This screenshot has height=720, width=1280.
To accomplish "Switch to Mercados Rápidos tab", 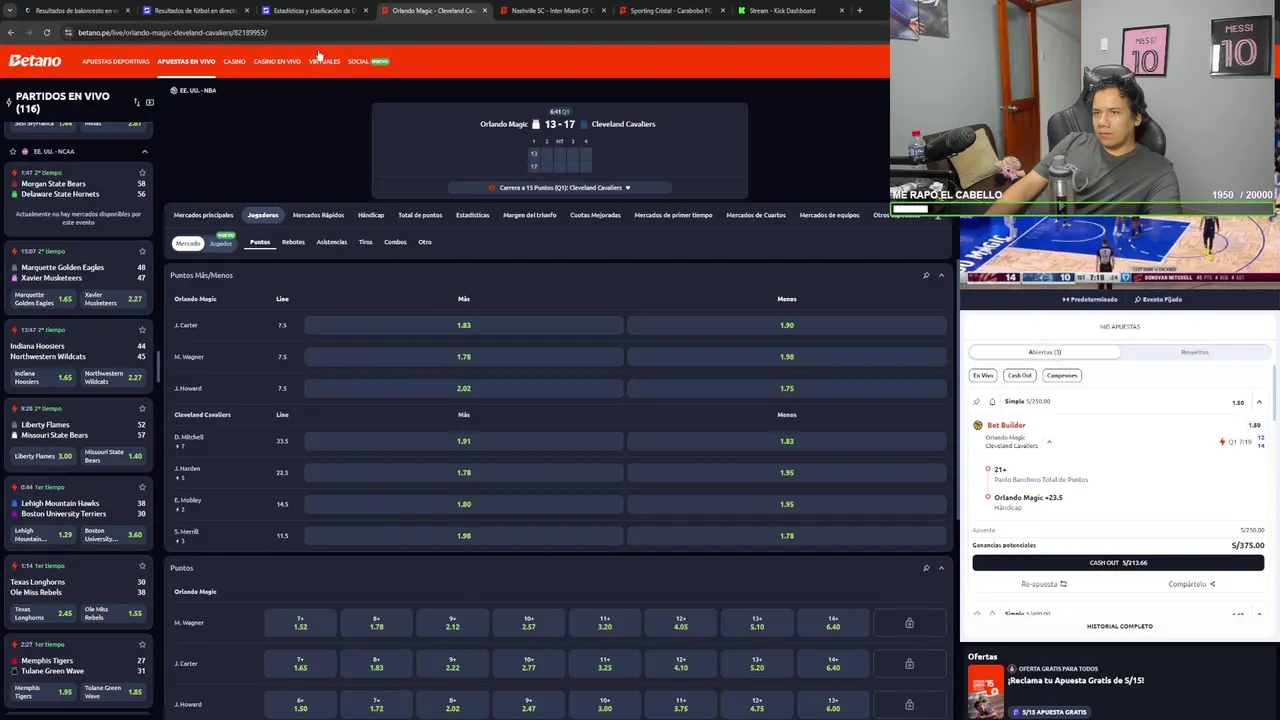I will point(318,215).
